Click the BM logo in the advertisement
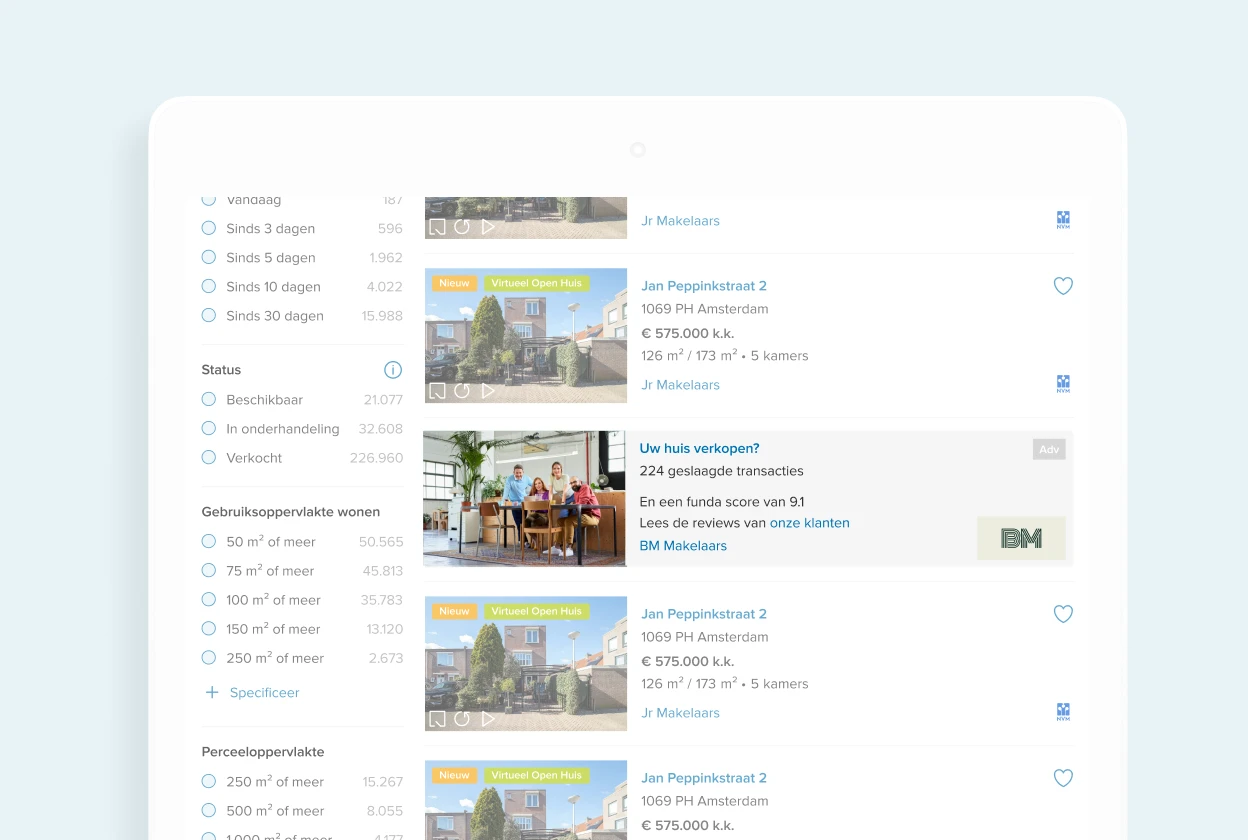Screen dimensions: 1248x840 1021,539
